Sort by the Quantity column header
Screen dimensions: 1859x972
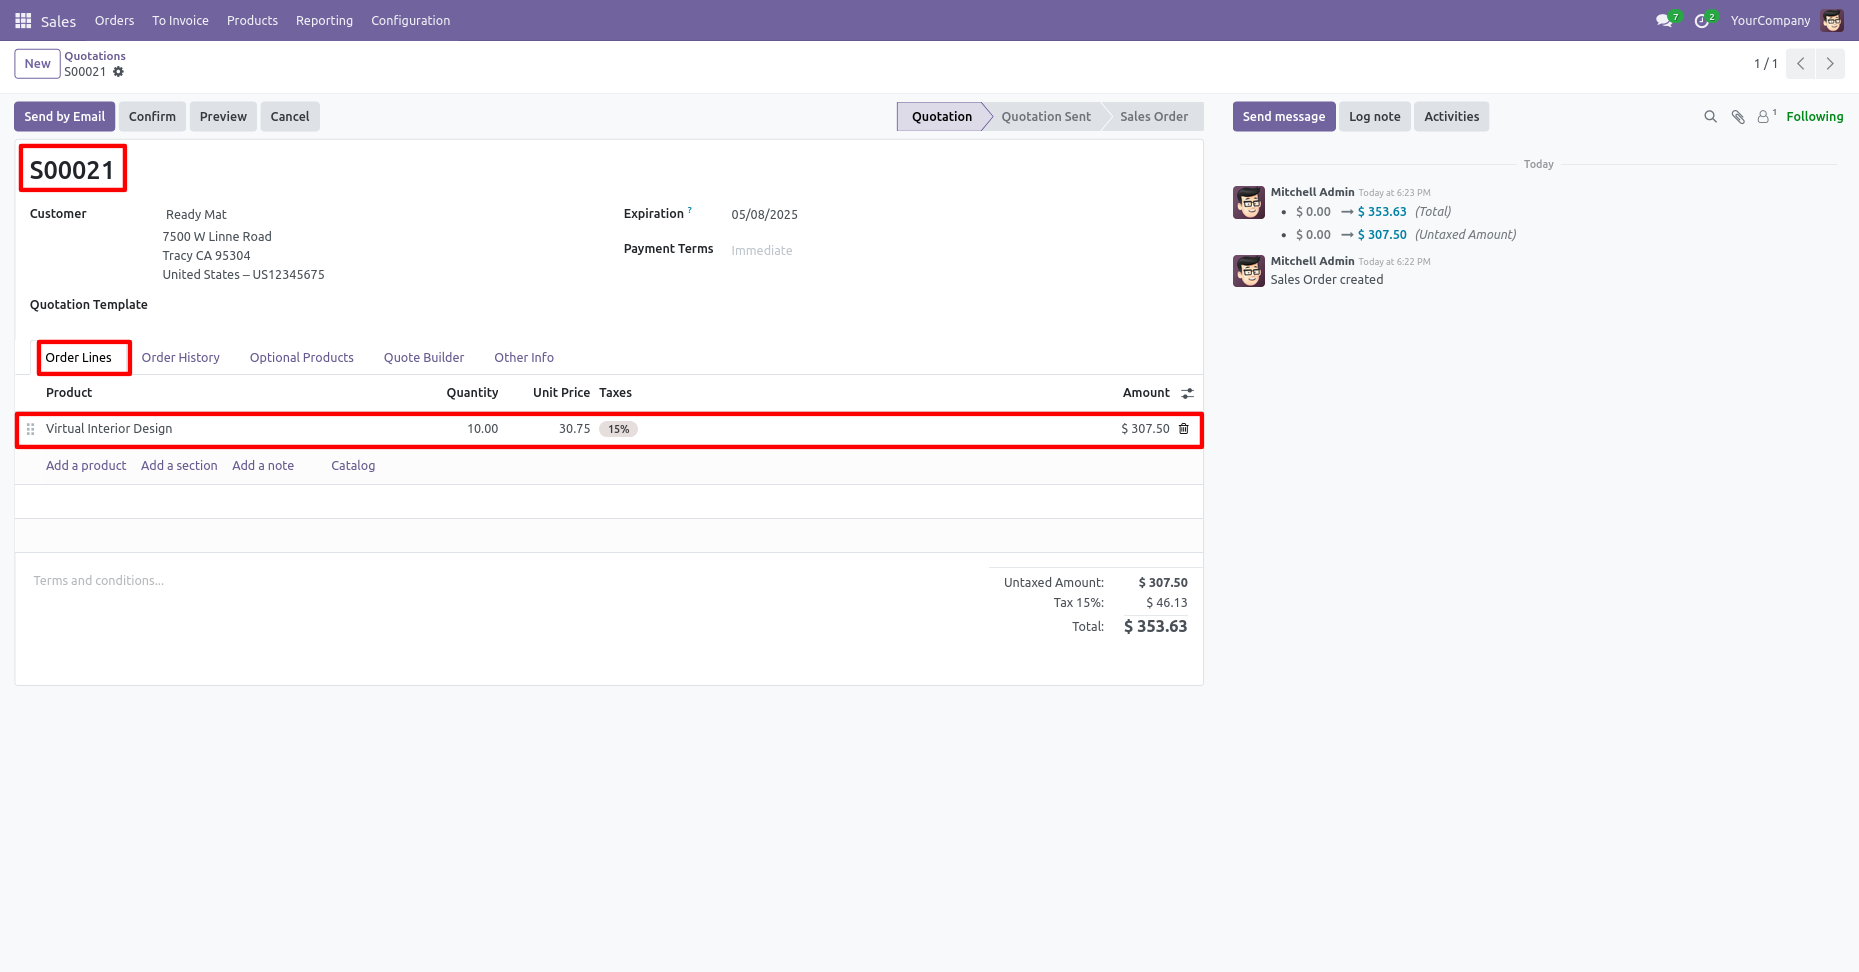[472, 393]
